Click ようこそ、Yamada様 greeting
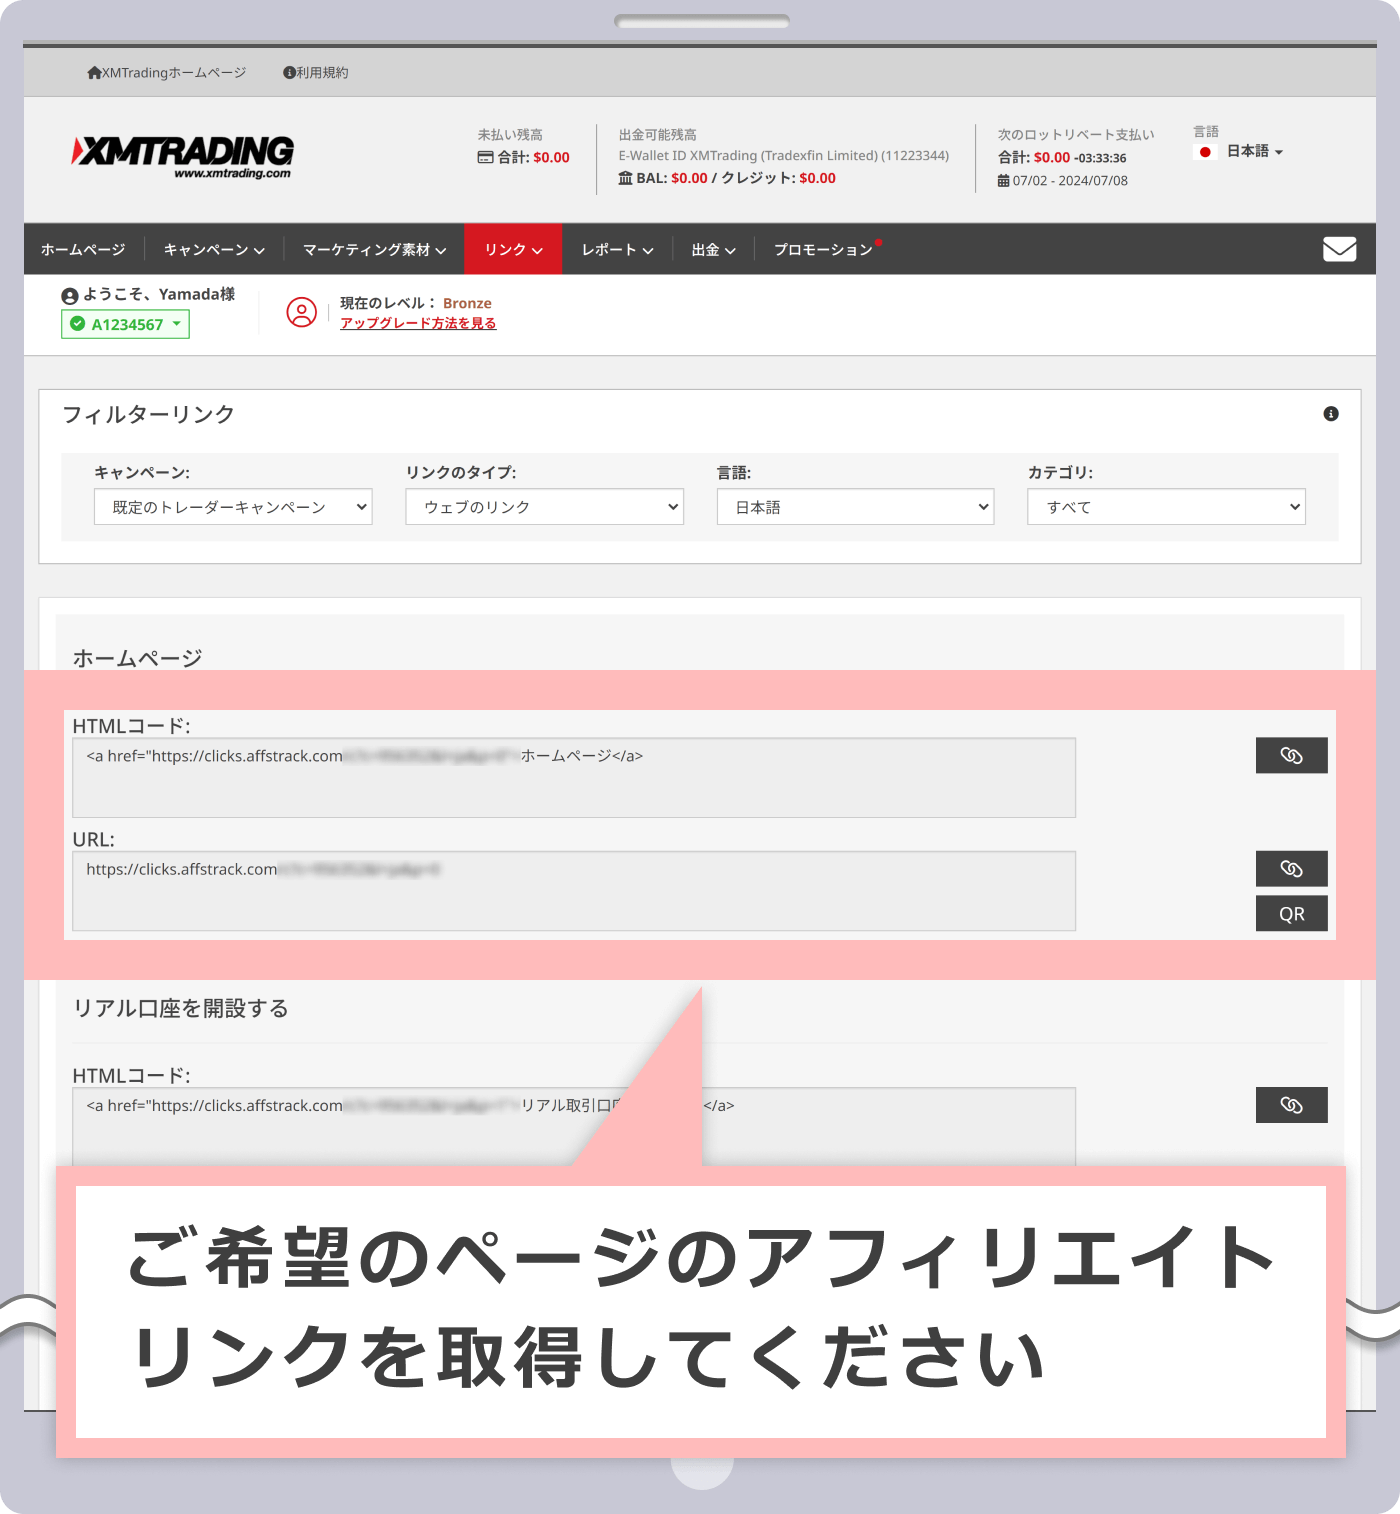Image resolution: width=1400 pixels, height=1514 pixels. point(149,294)
